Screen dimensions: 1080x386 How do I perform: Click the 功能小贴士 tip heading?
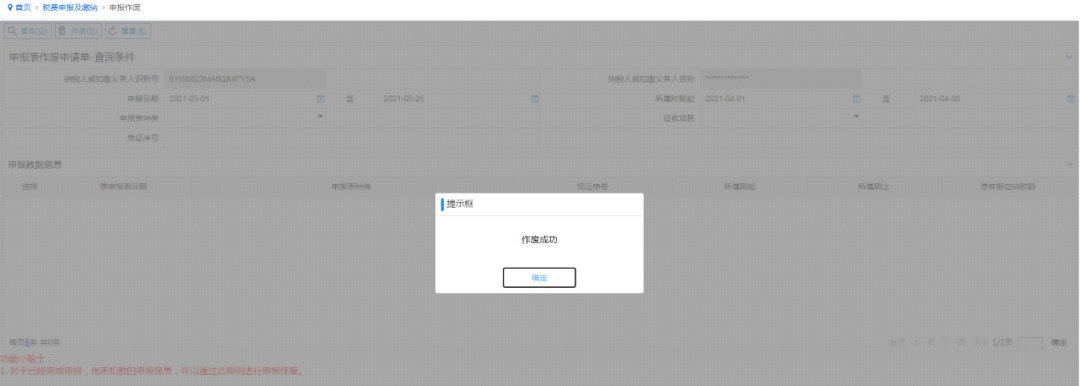click(x=26, y=359)
